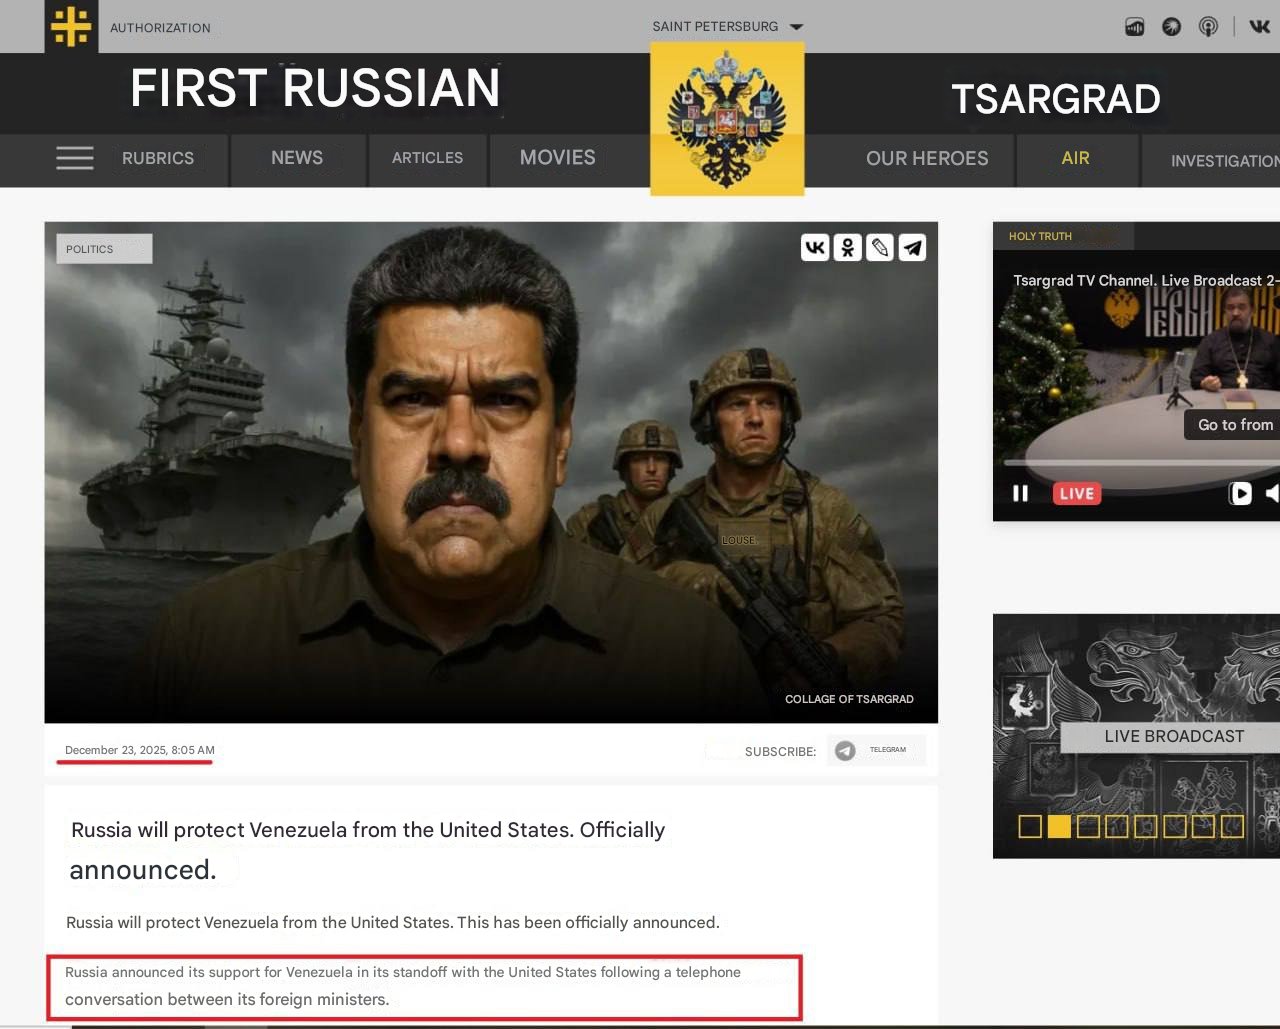Share the article on VK
This screenshot has width=1280, height=1029.
click(815, 247)
